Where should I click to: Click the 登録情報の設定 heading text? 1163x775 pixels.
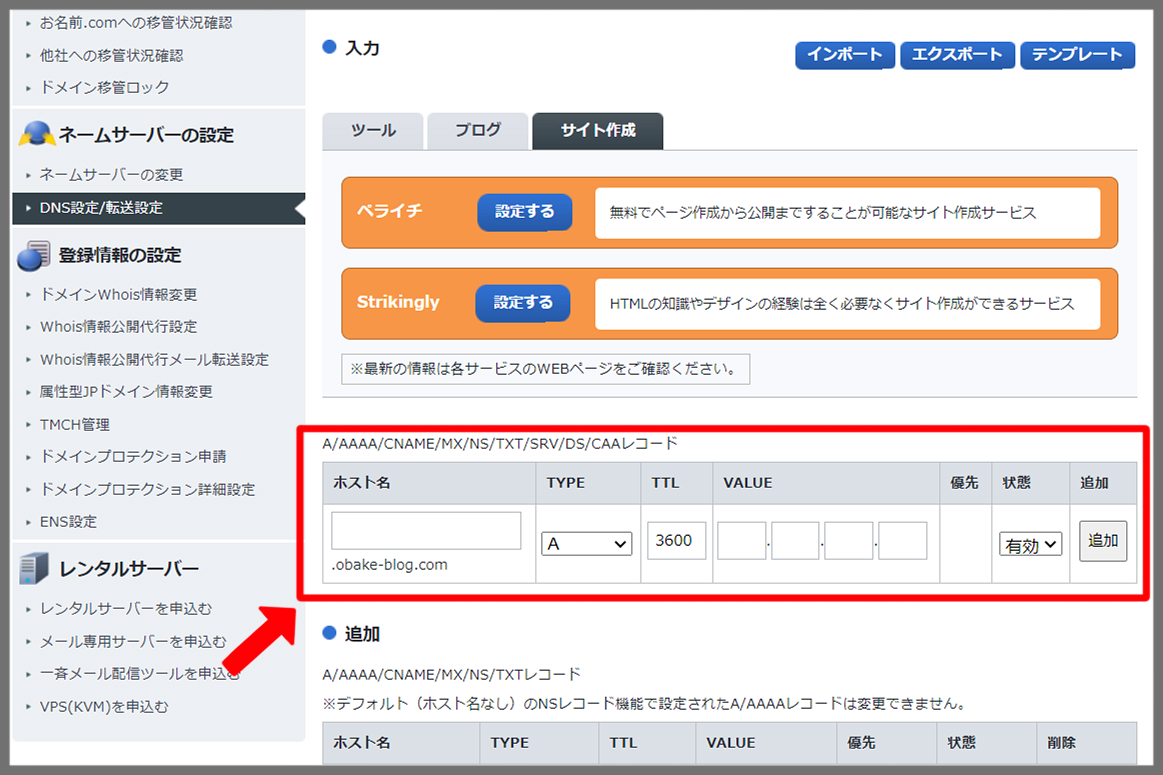pyautogui.click(x=120, y=255)
